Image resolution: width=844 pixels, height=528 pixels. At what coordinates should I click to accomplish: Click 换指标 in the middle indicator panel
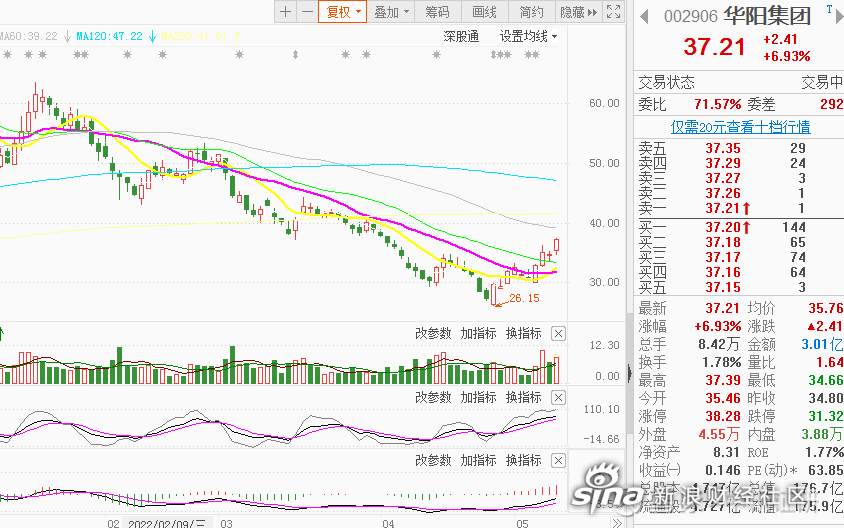[x=523, y=397]
